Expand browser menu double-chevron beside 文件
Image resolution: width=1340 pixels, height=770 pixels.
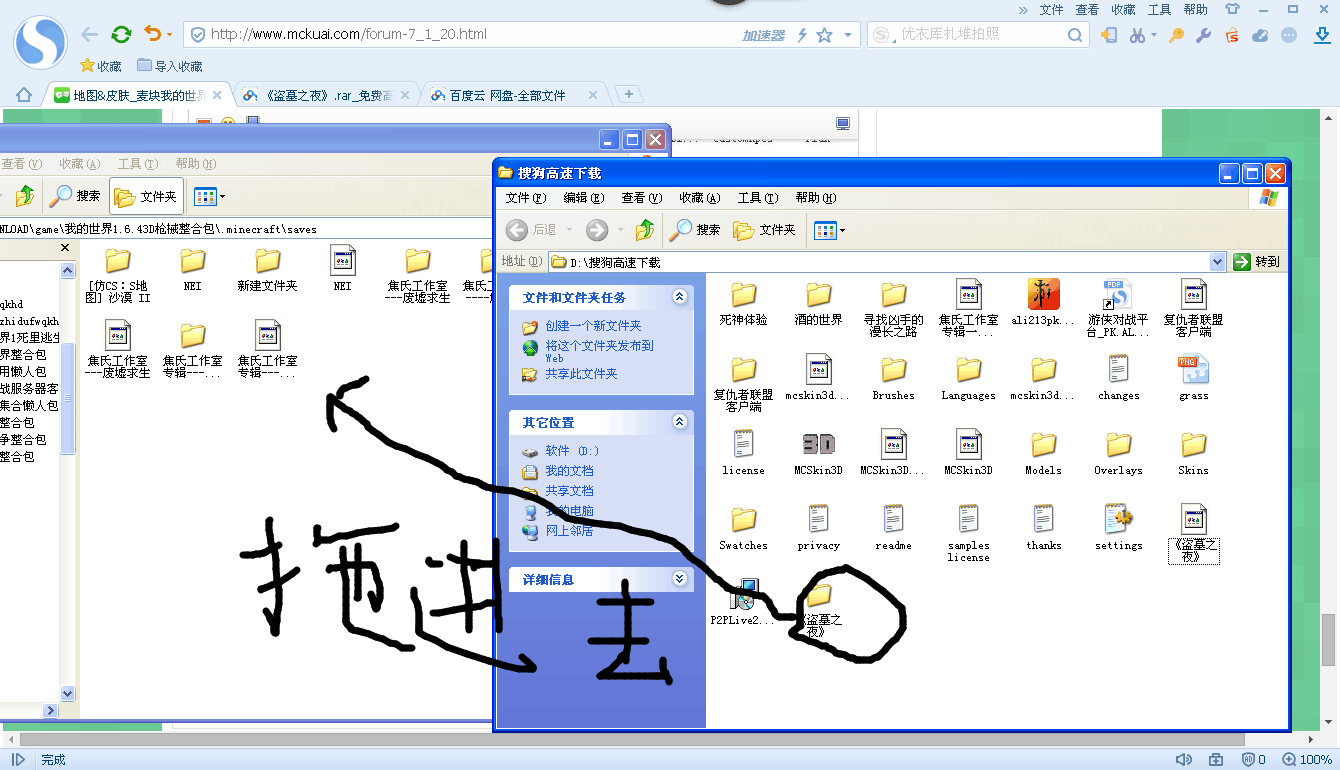(x=1023, y=9)
